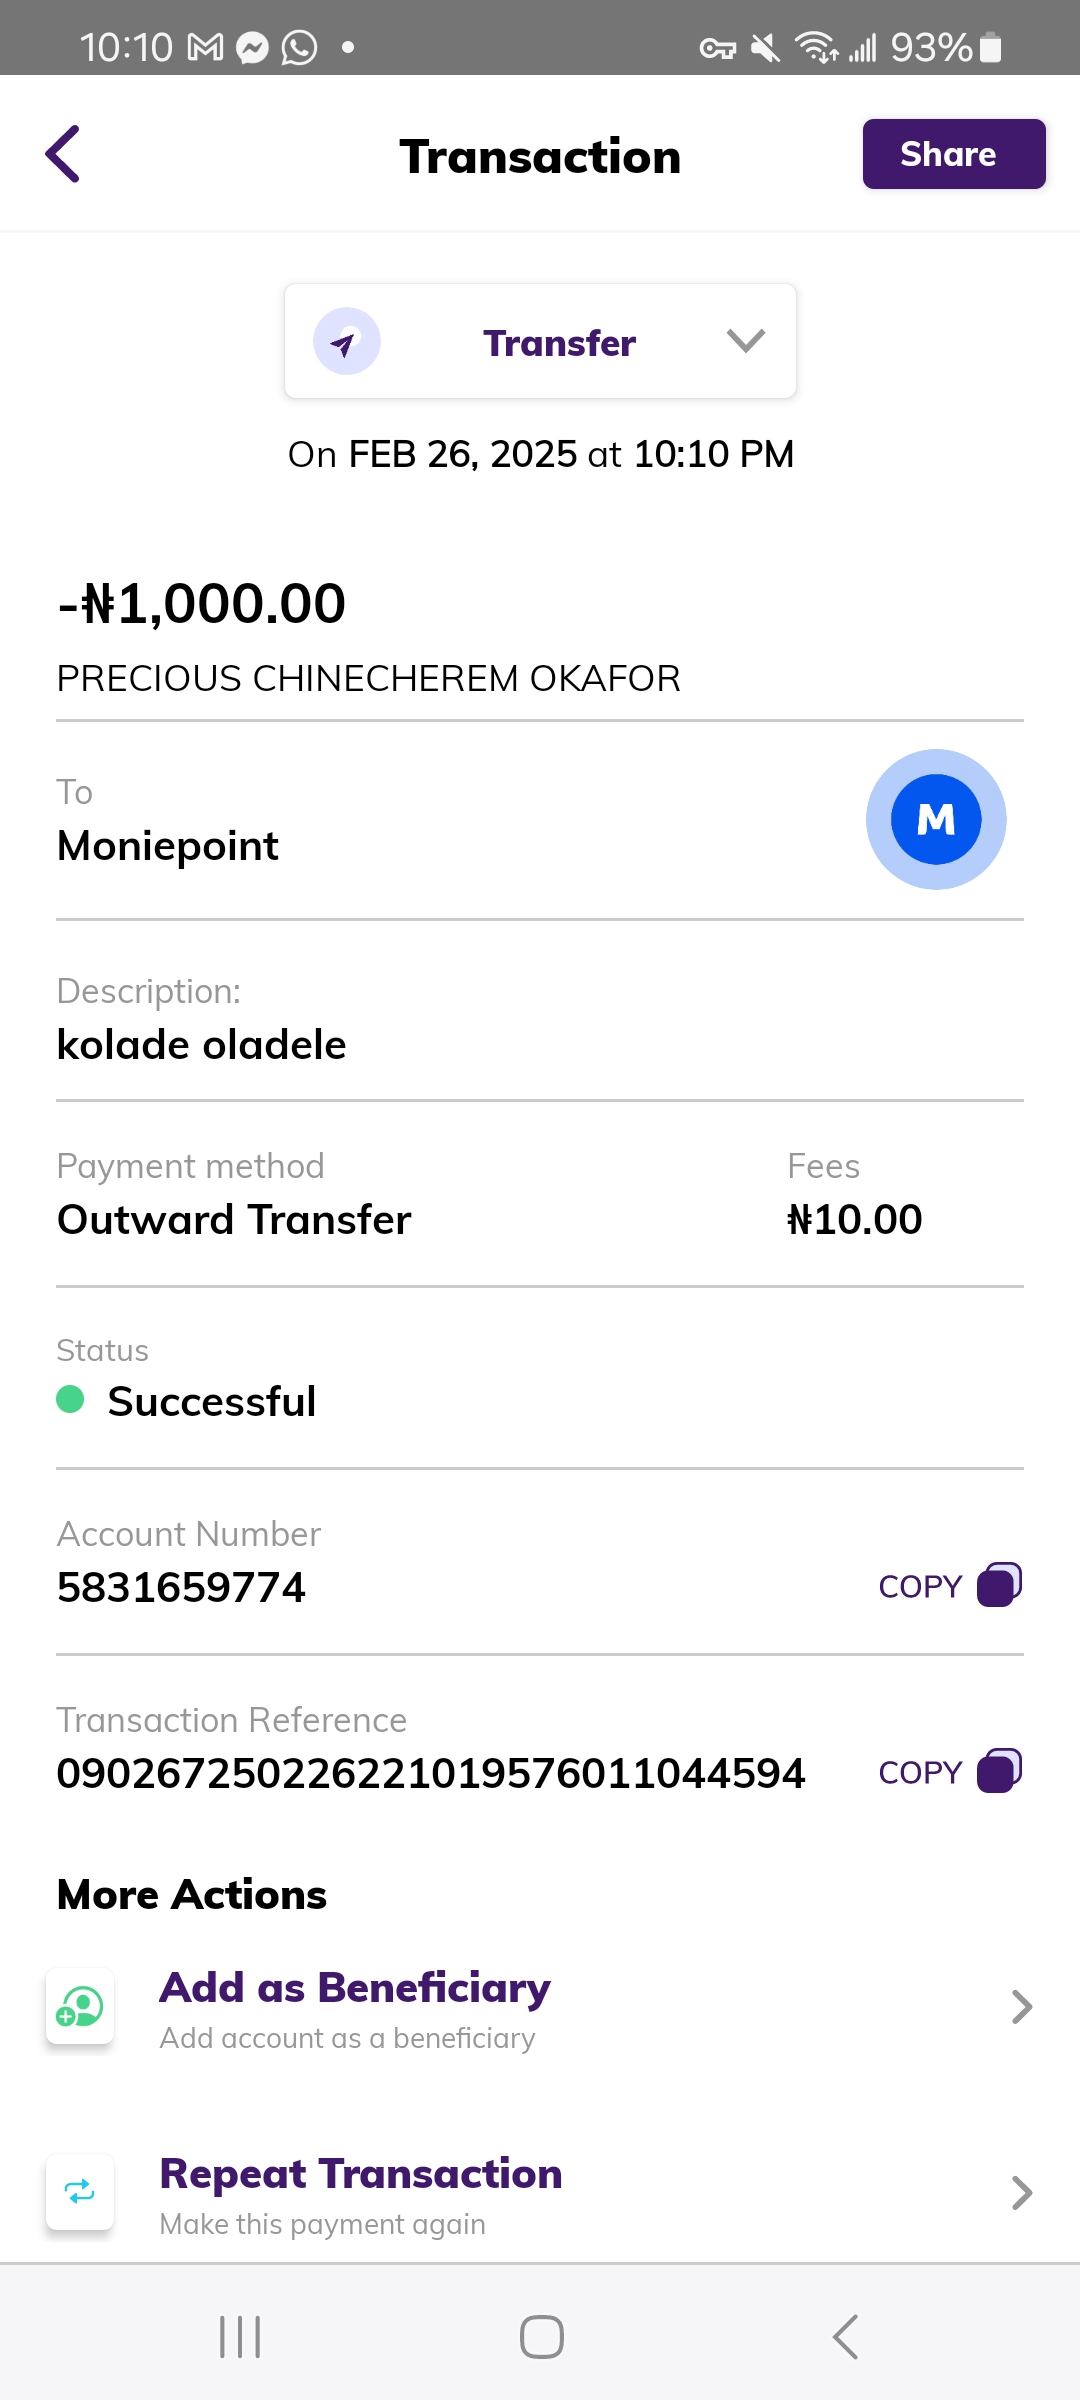Tap the Add as Beneficiary icon

click(80, 2007)
